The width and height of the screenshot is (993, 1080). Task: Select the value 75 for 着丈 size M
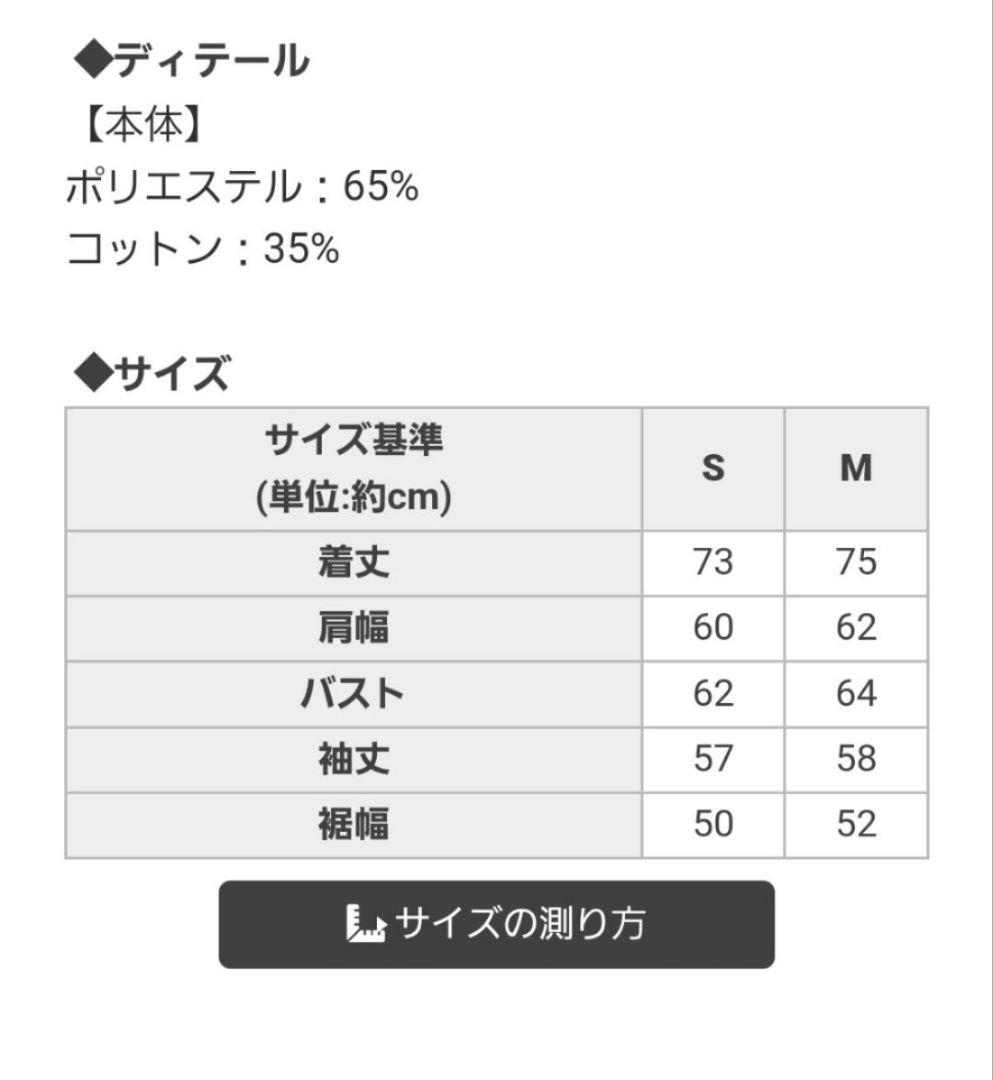(x=857, y=560)
